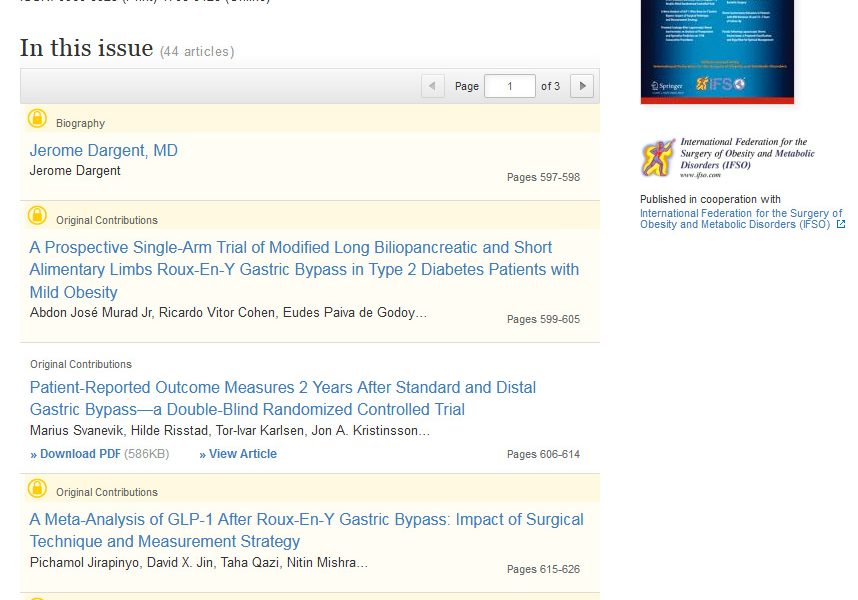Click the external link icon after IFSO link
The width and height of the screenshot is (858, 600).
840,225
